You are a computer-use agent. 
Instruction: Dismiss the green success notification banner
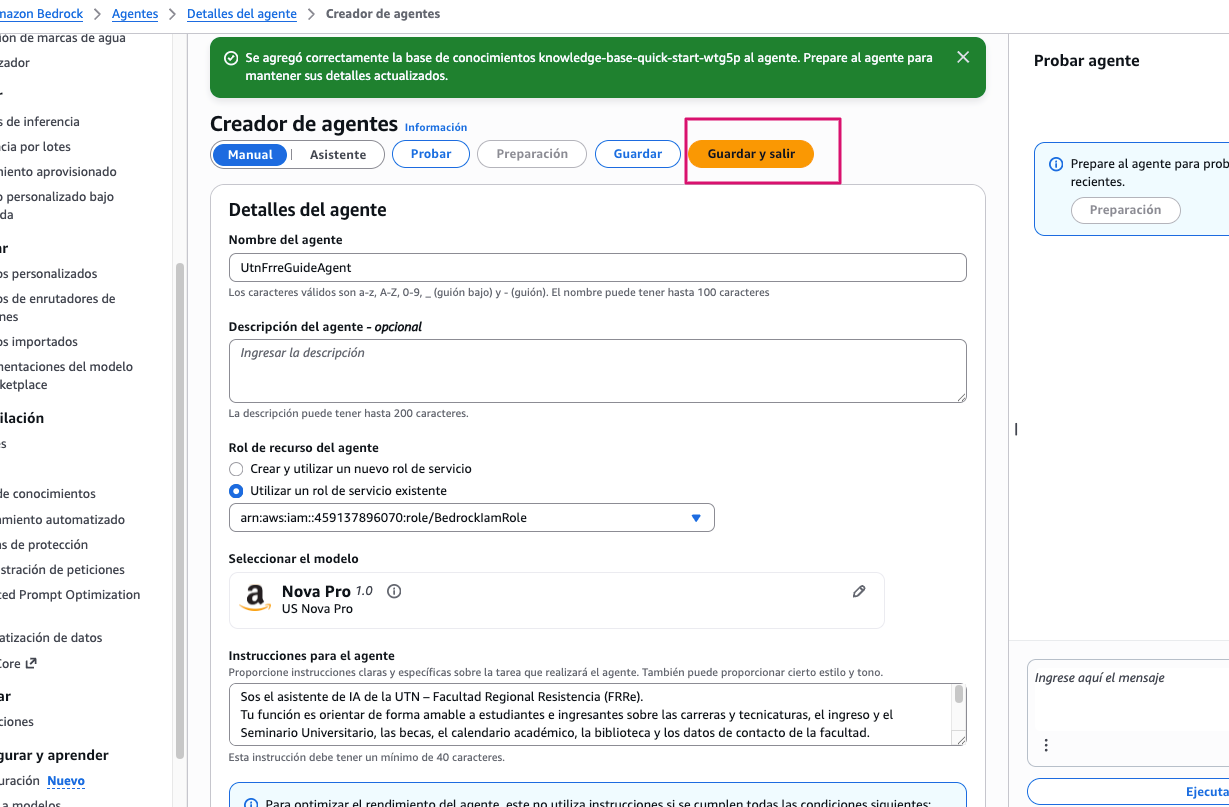963,57
